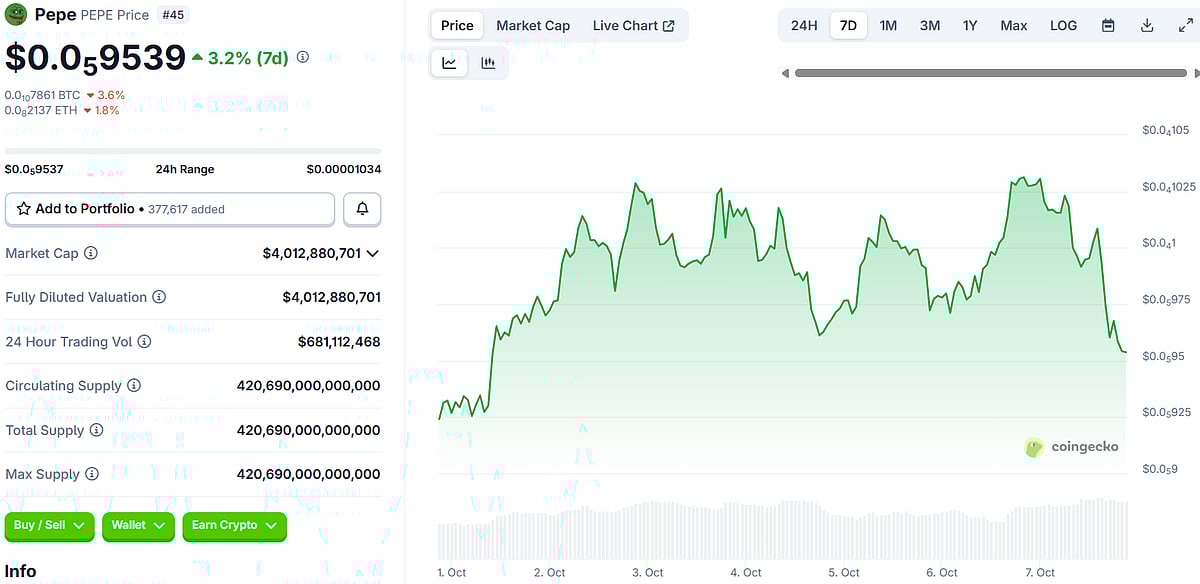Switch to the Price tab
1200x584 pixels.
(x=456, y=25)
